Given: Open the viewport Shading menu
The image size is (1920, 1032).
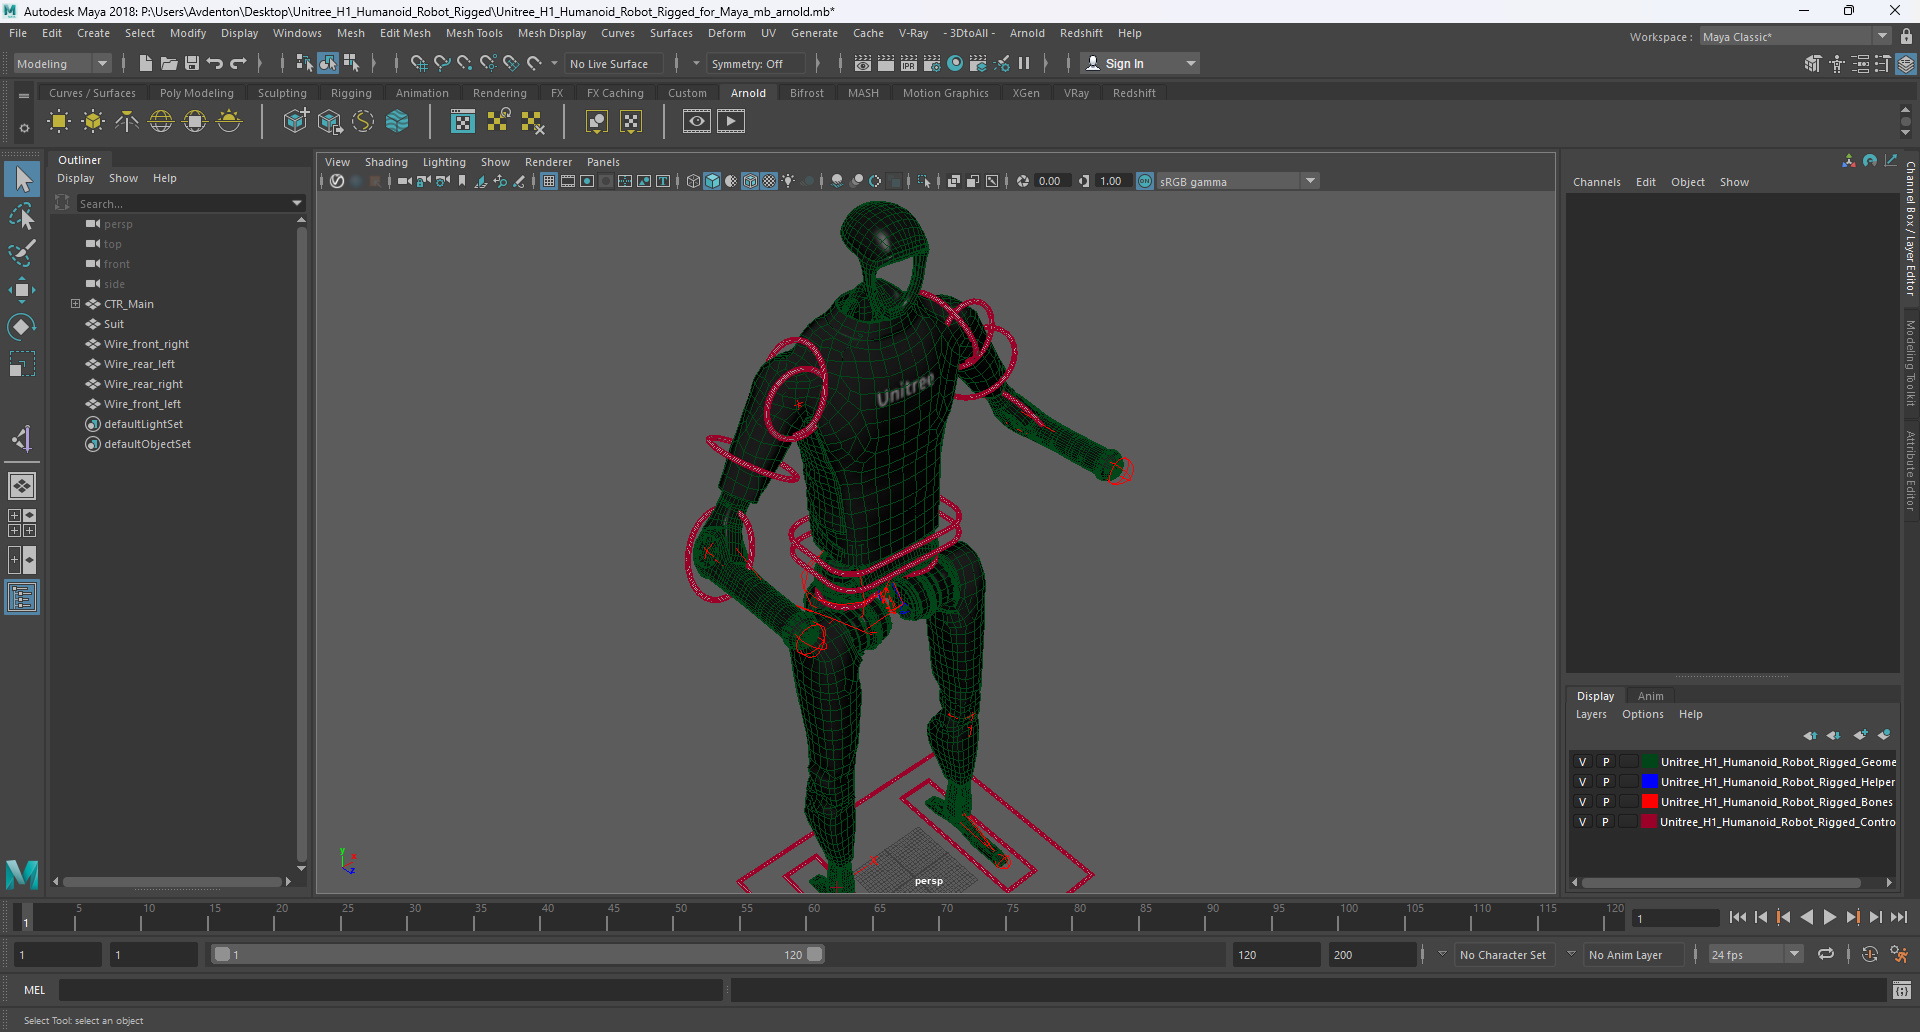Looking at the screenshot, I should (386, 162).
